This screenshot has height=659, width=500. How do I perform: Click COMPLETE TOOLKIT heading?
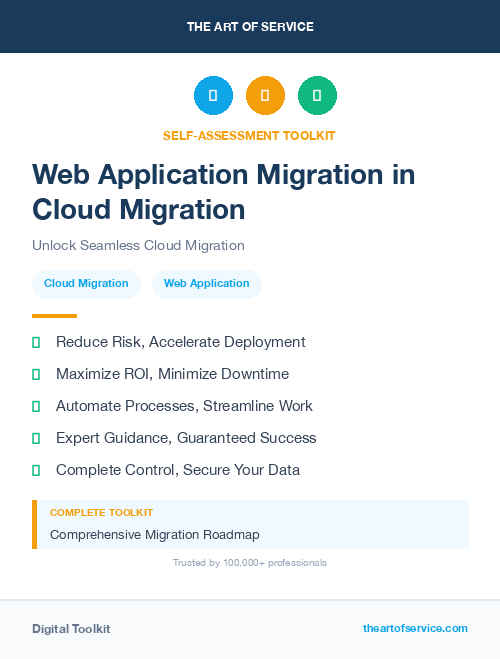pyautogui.click(x=101, y=513)
